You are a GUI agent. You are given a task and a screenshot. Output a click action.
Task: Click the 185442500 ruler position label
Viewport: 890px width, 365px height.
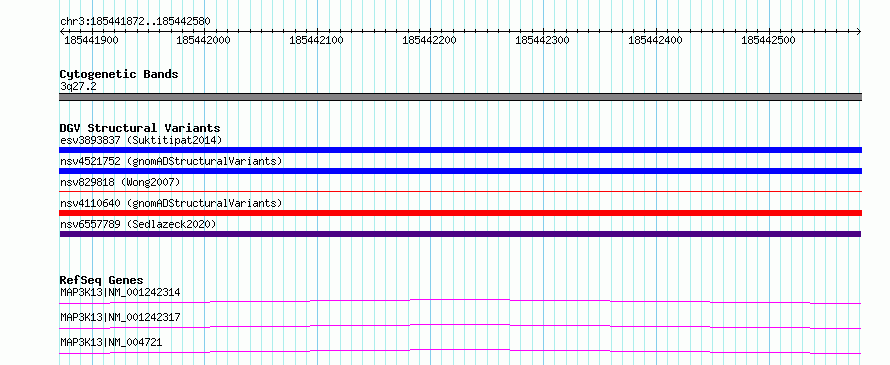tap(769, 40)
